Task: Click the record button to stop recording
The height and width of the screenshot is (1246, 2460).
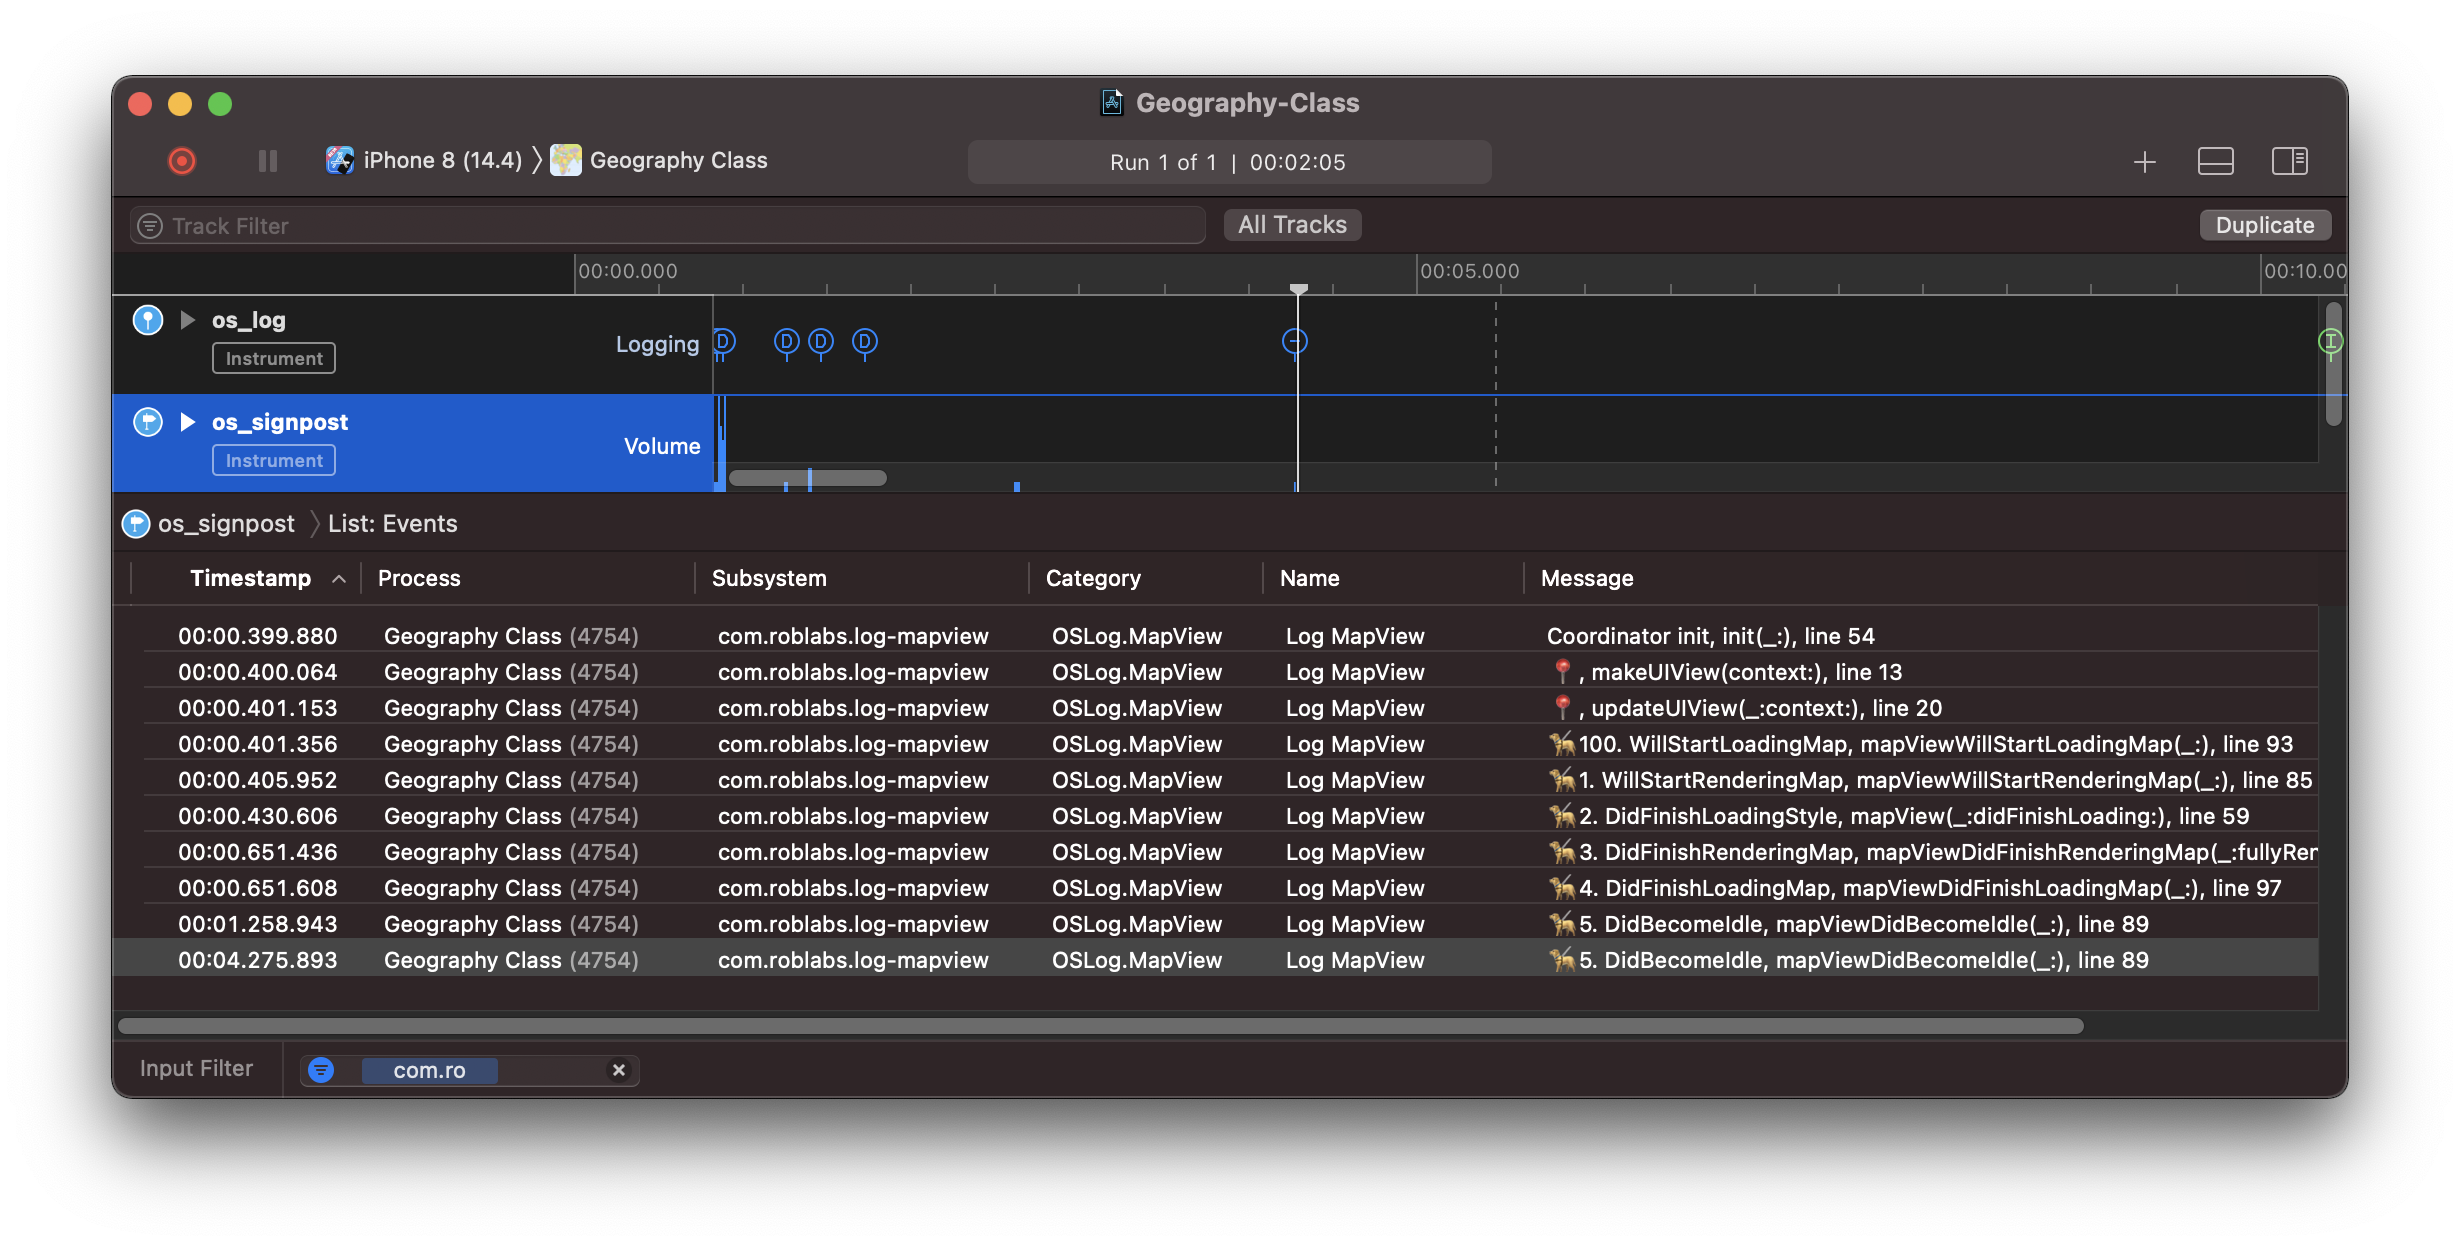Action: point(181,159)
